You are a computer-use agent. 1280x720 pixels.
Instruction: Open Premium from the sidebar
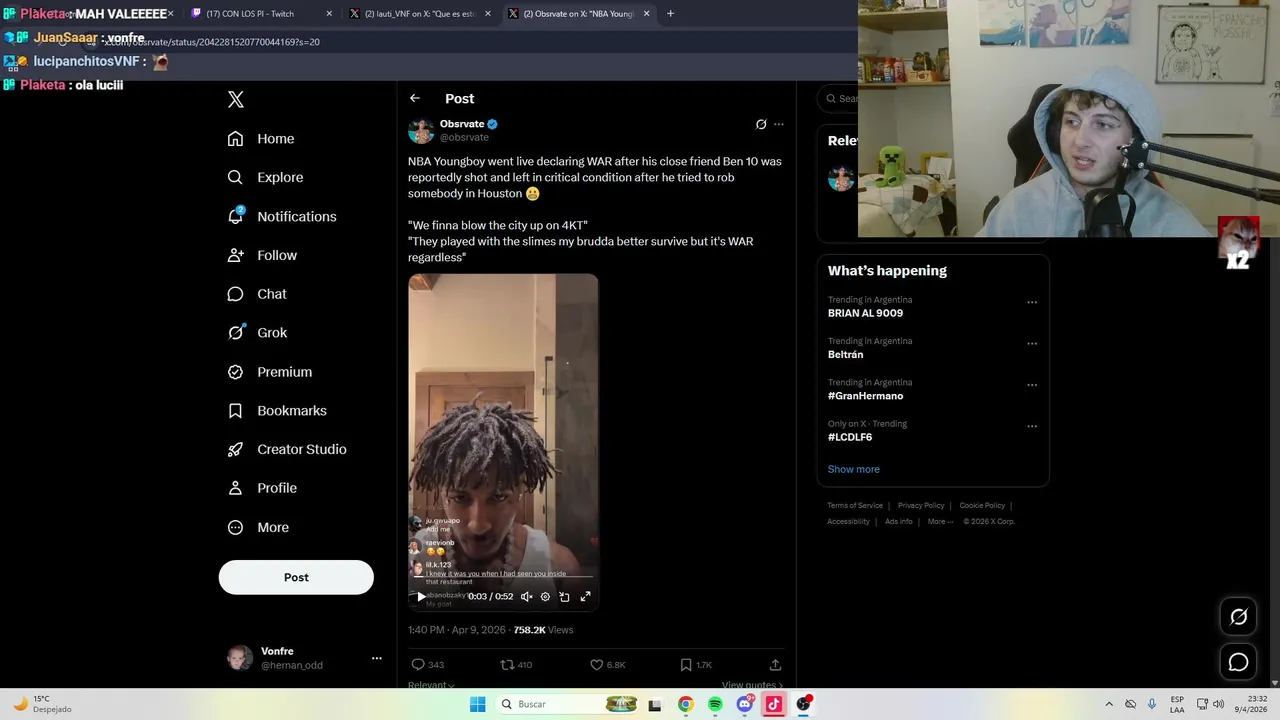(270, 372)
